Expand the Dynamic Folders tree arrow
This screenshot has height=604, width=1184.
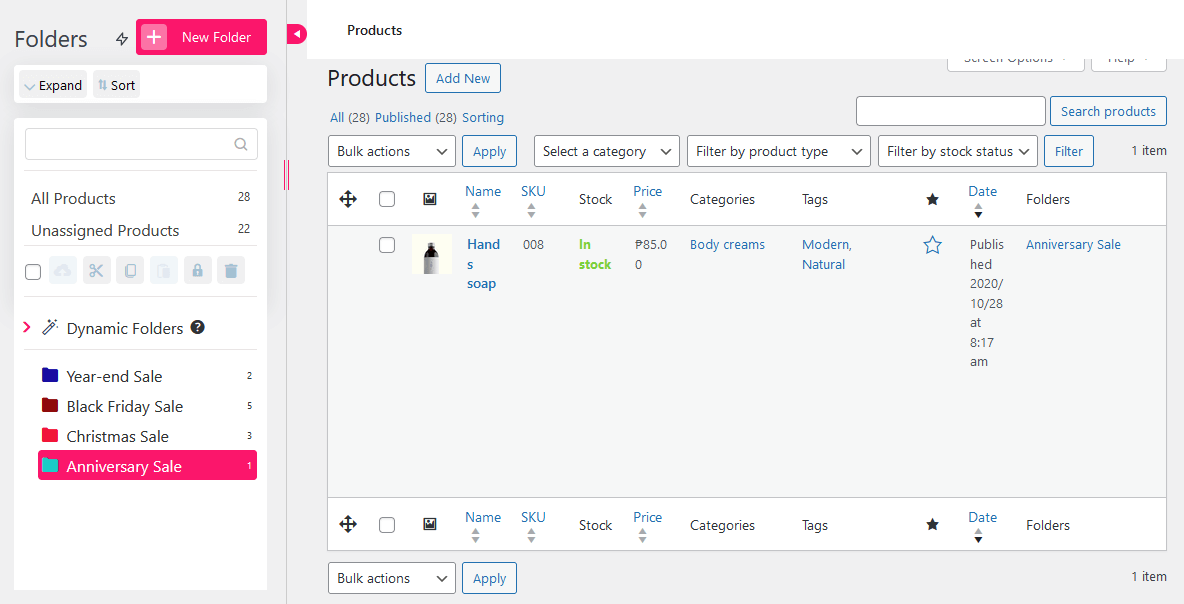click(26, 327)
